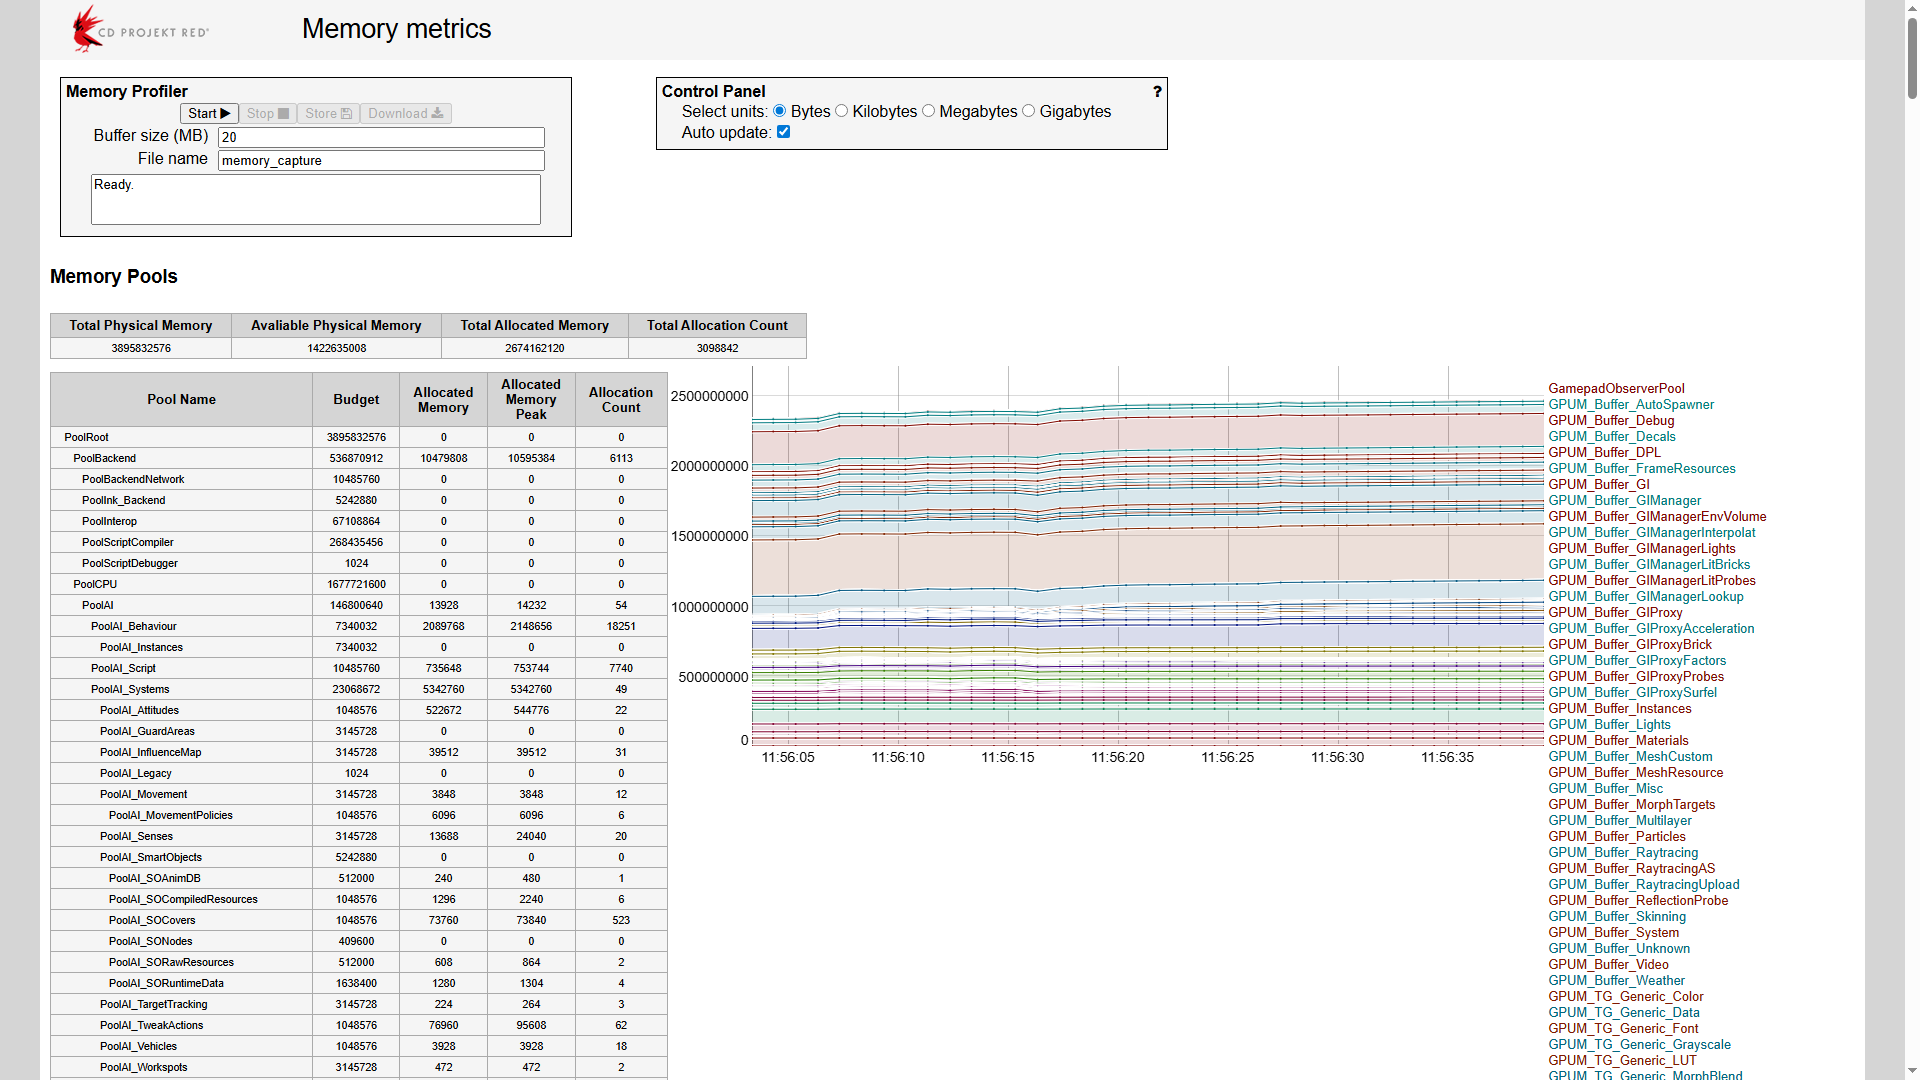Open the Control Panel help question mark

[x=1157, y=91]
